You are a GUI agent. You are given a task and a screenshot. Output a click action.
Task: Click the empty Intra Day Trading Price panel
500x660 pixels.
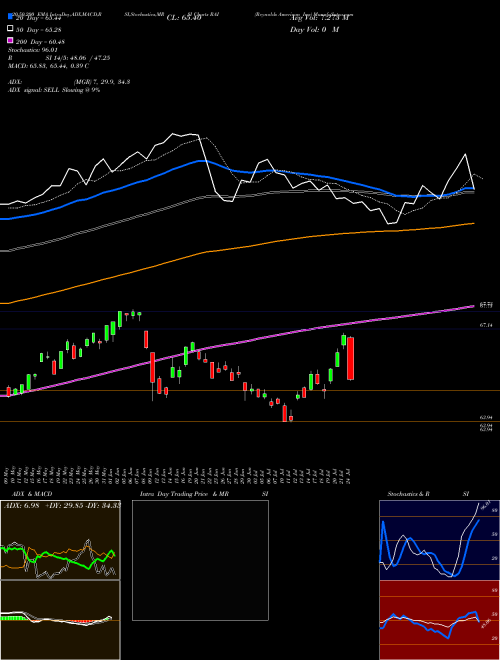pos(200,560)
